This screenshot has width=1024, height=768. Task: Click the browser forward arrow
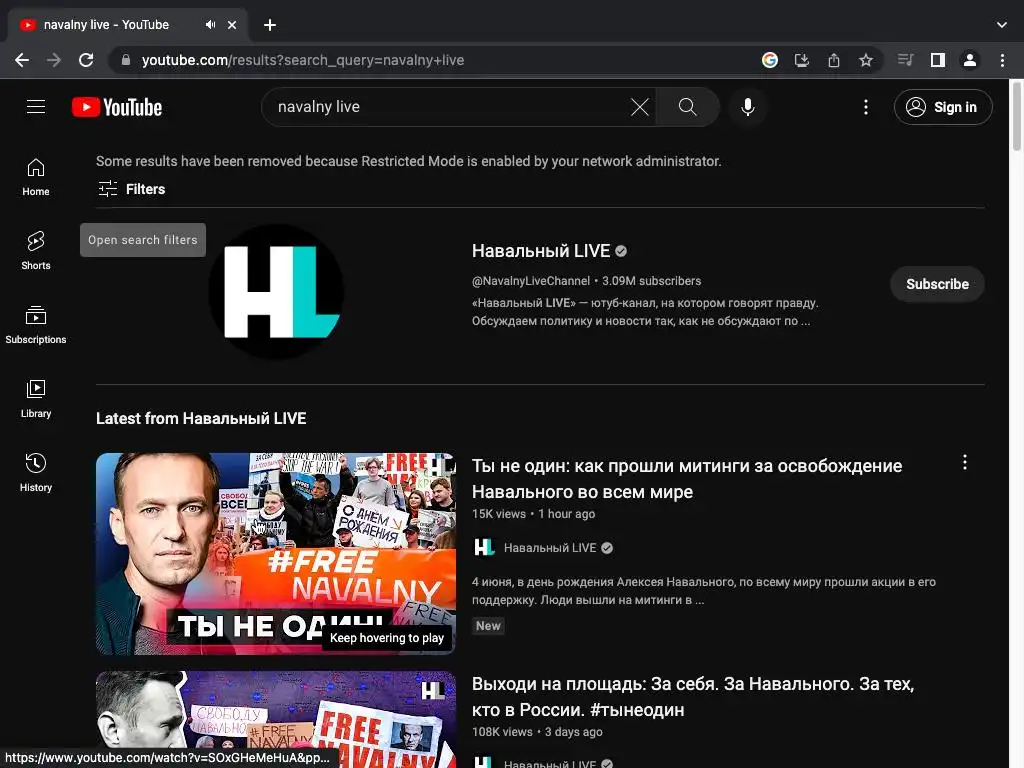54,60
